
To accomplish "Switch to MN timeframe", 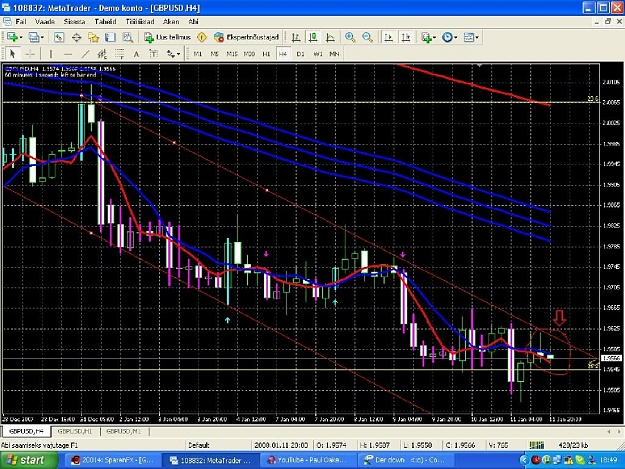I will pyautogui.click(x=334, y=54).
